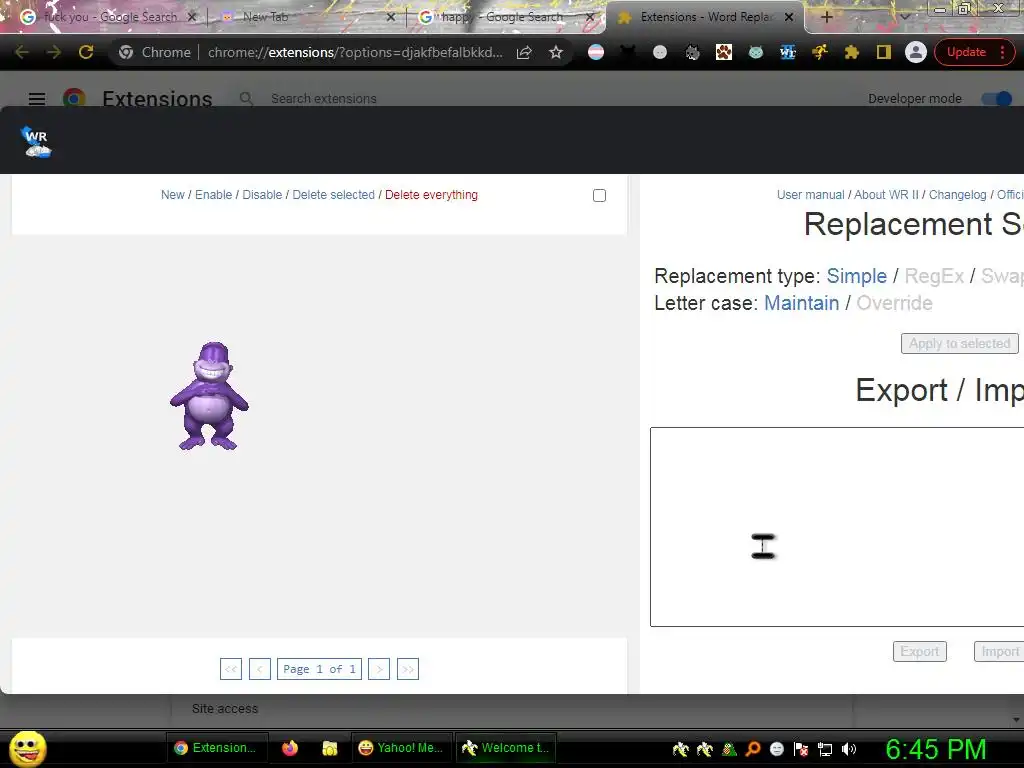Reload the page with the refresh icon
This screenshot has height=768, width=1024.
[x=86, y=52]
